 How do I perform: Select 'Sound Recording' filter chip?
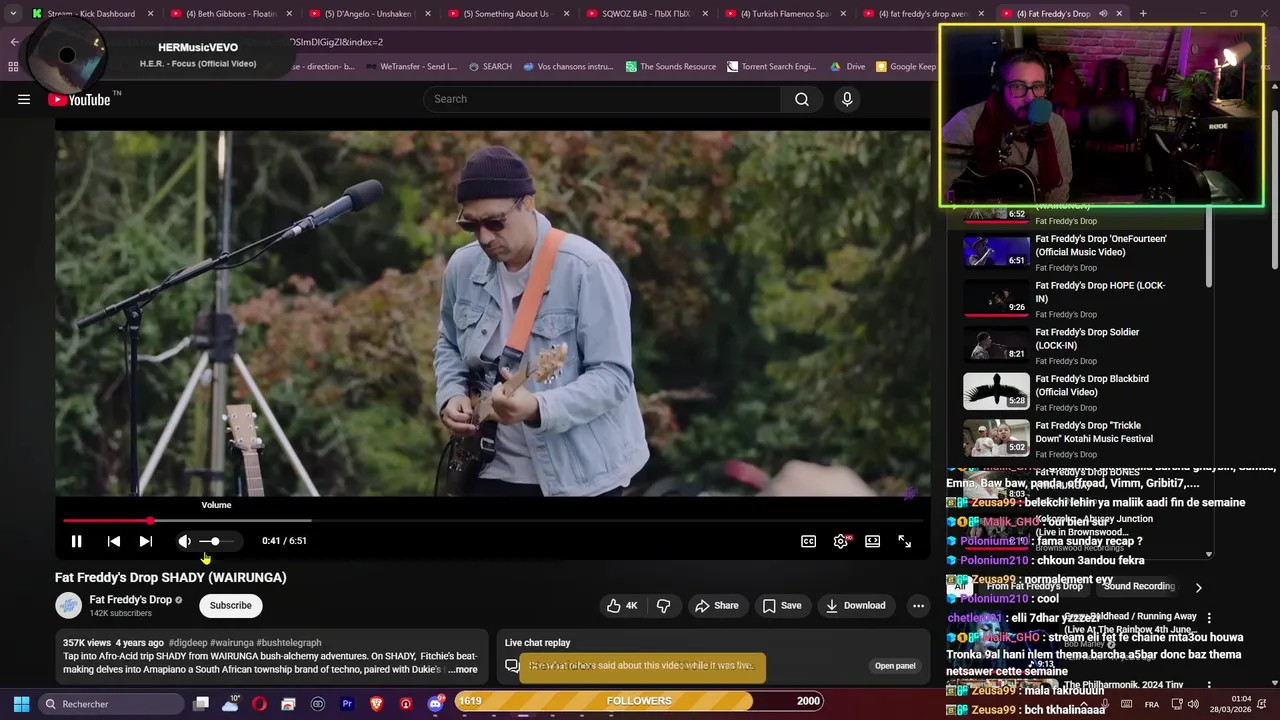point(1139,587)
